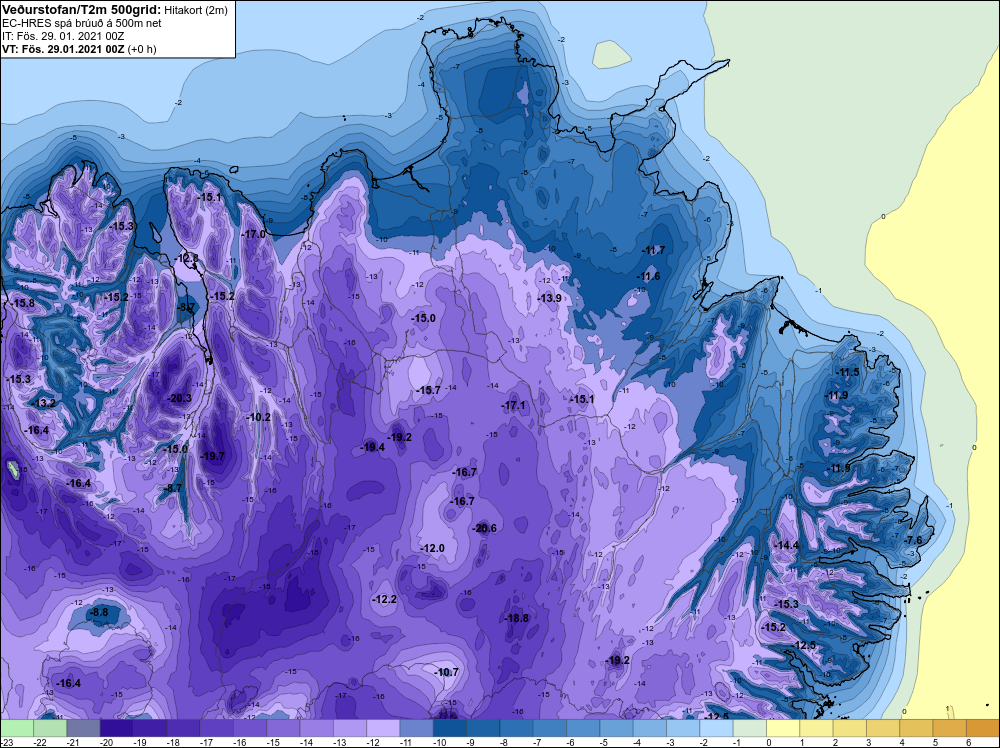Click the pale yellow legend swatch labeled 0

pos(783,728)
